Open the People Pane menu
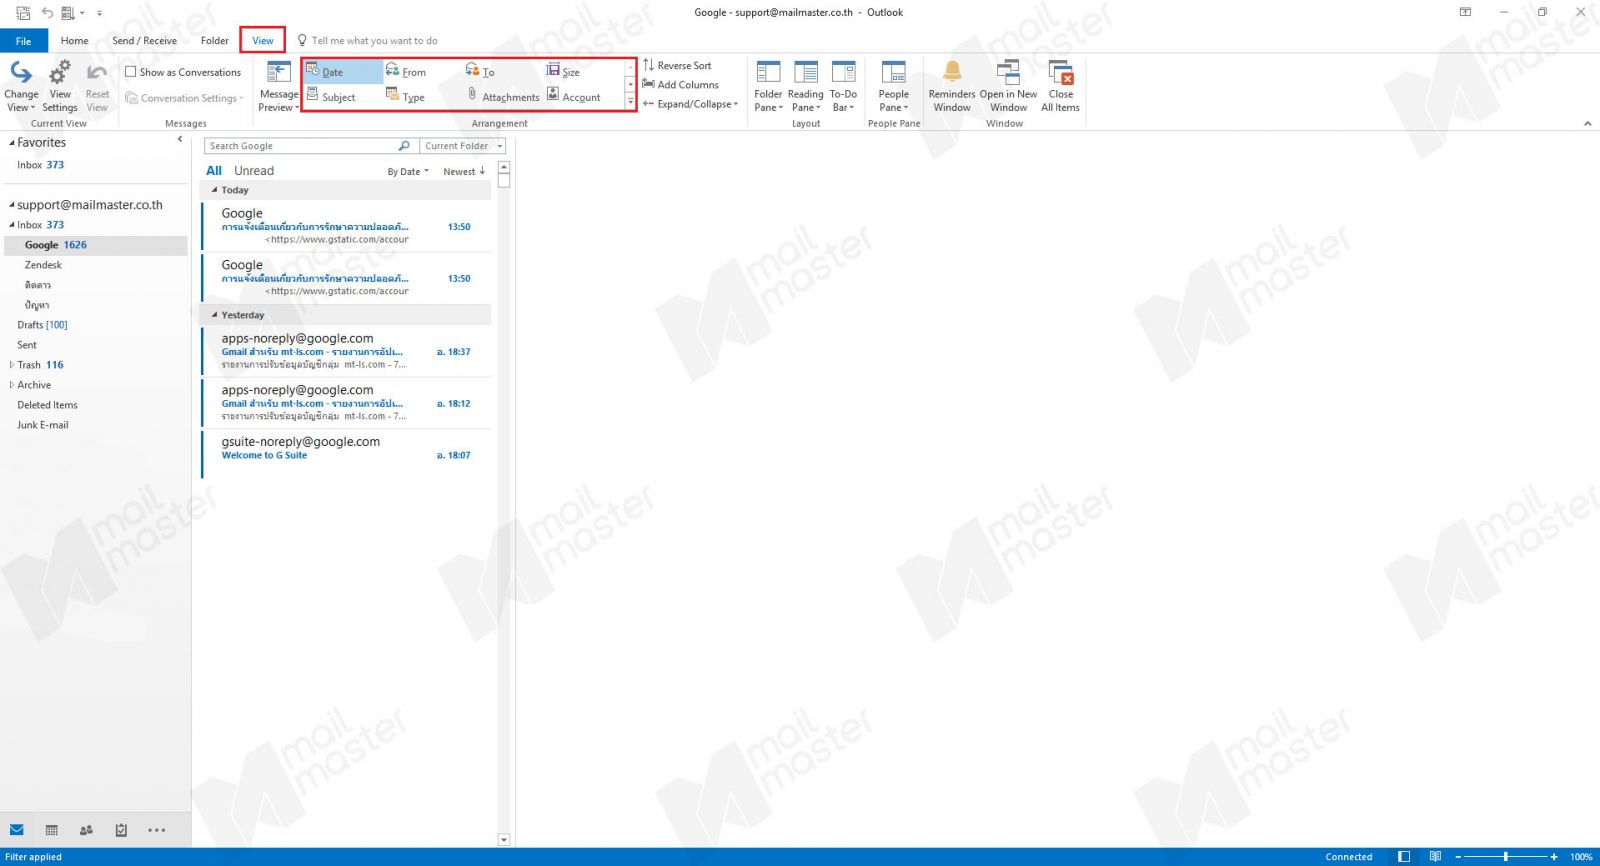 [893, 85]
